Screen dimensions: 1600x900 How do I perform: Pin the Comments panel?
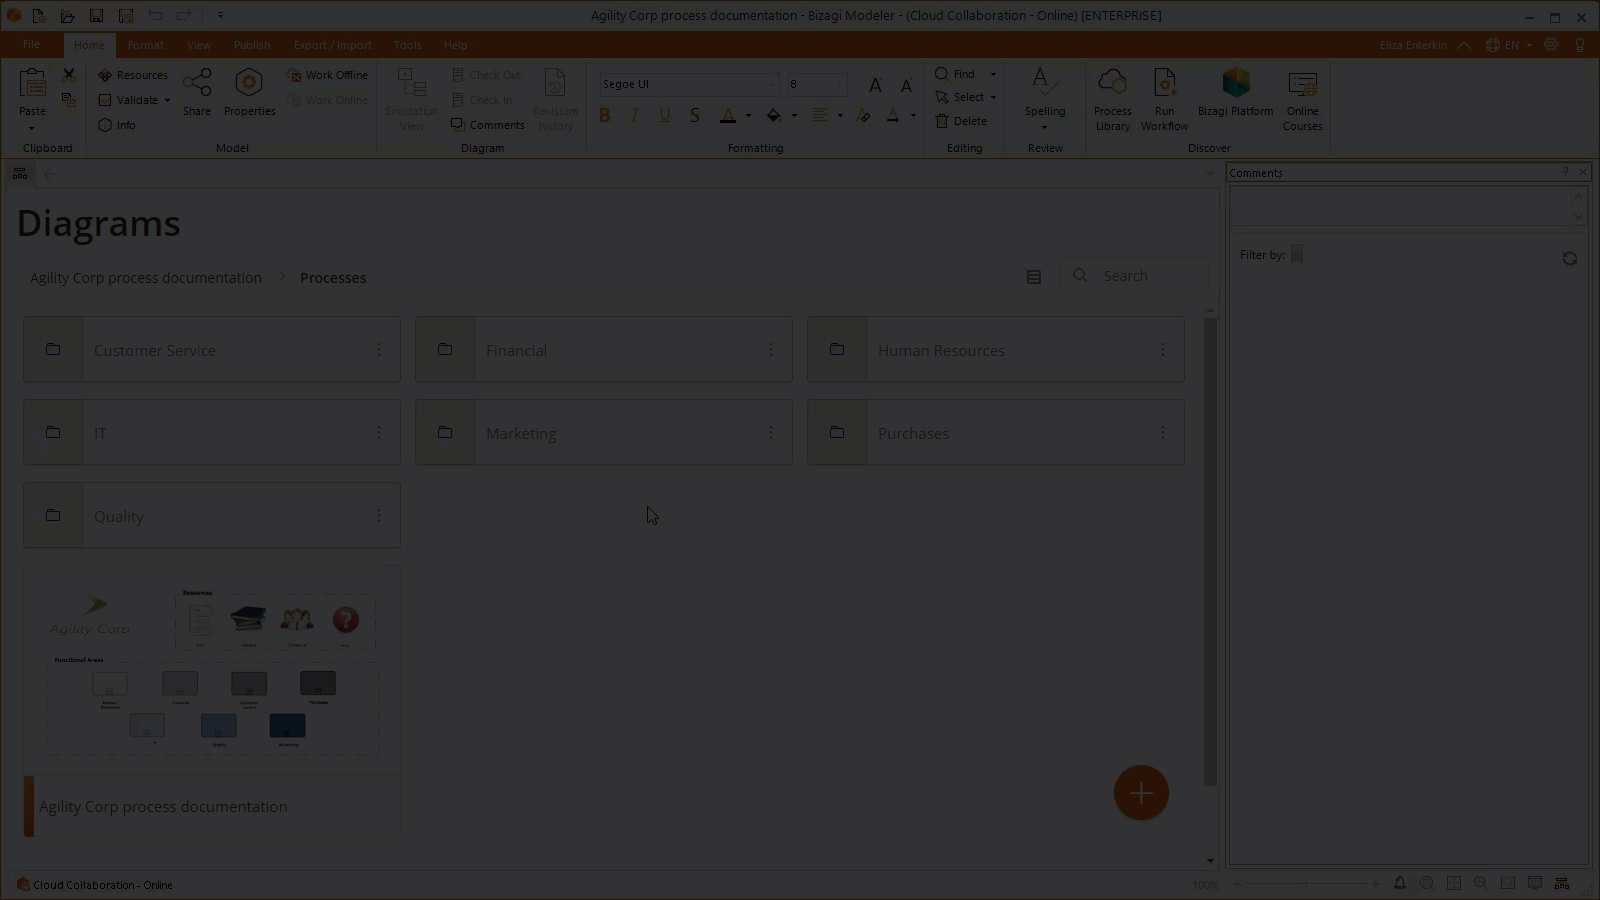1565,172
